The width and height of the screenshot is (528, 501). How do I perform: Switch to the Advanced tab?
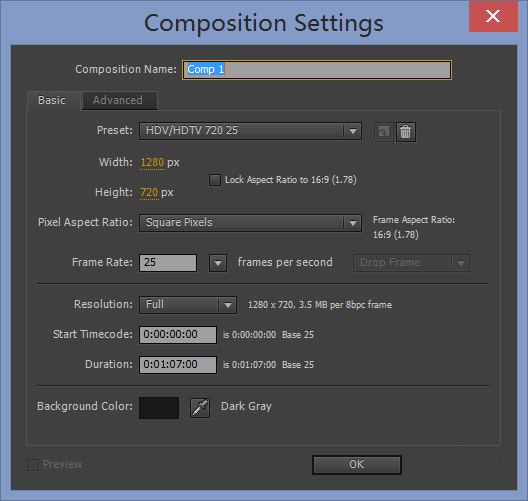tap(120, 100)
